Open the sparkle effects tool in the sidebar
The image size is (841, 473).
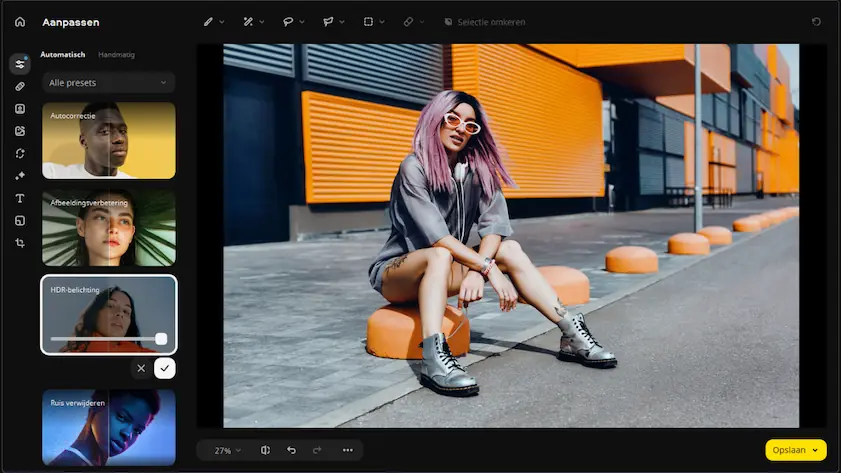[20, 176]
